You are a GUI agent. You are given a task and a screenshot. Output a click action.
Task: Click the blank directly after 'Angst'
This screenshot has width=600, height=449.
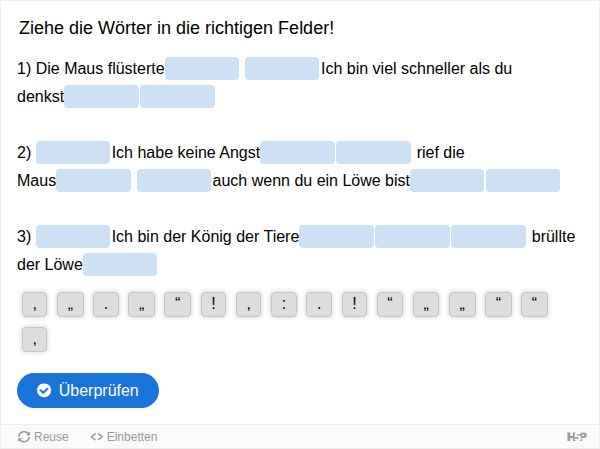297,152
